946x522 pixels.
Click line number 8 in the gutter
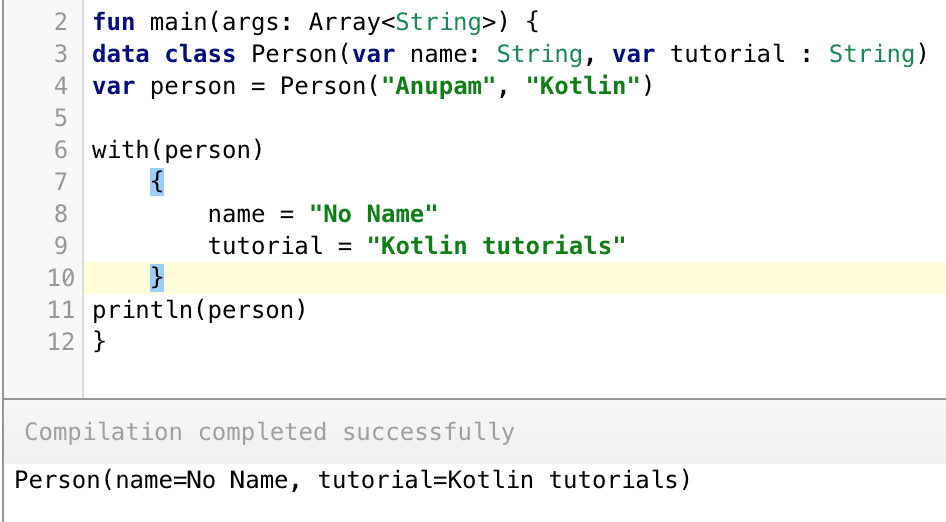tap(61, 214)
